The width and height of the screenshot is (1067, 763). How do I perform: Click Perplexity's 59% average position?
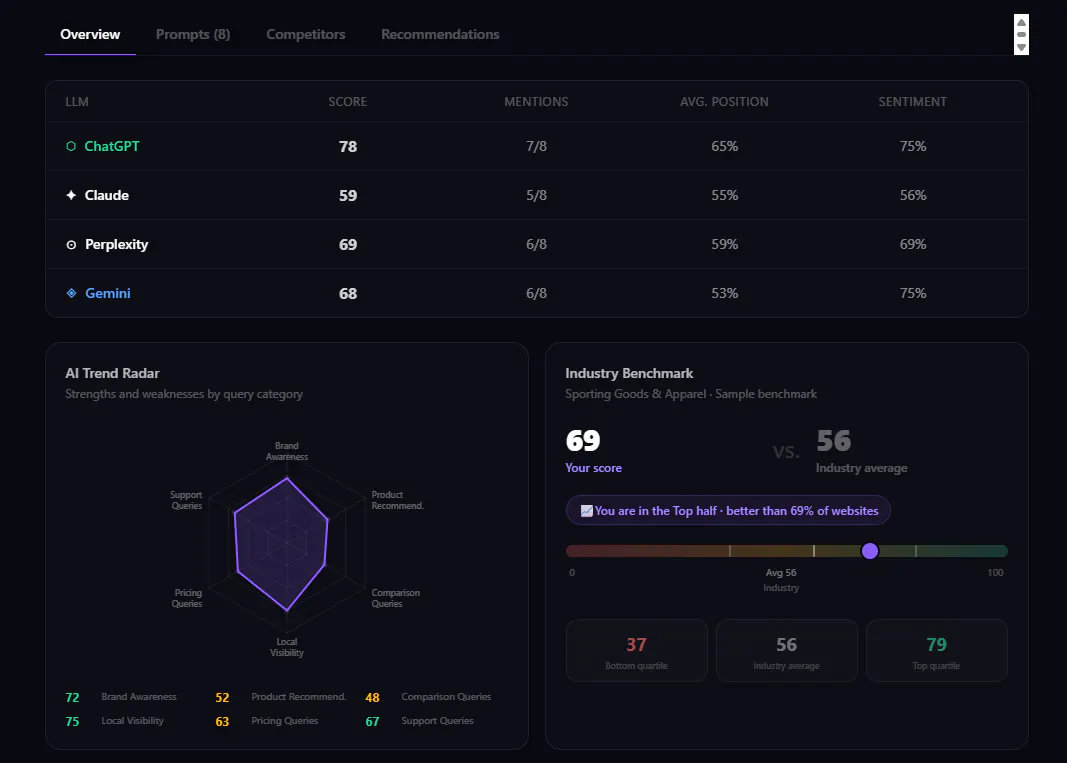(725, 244)
